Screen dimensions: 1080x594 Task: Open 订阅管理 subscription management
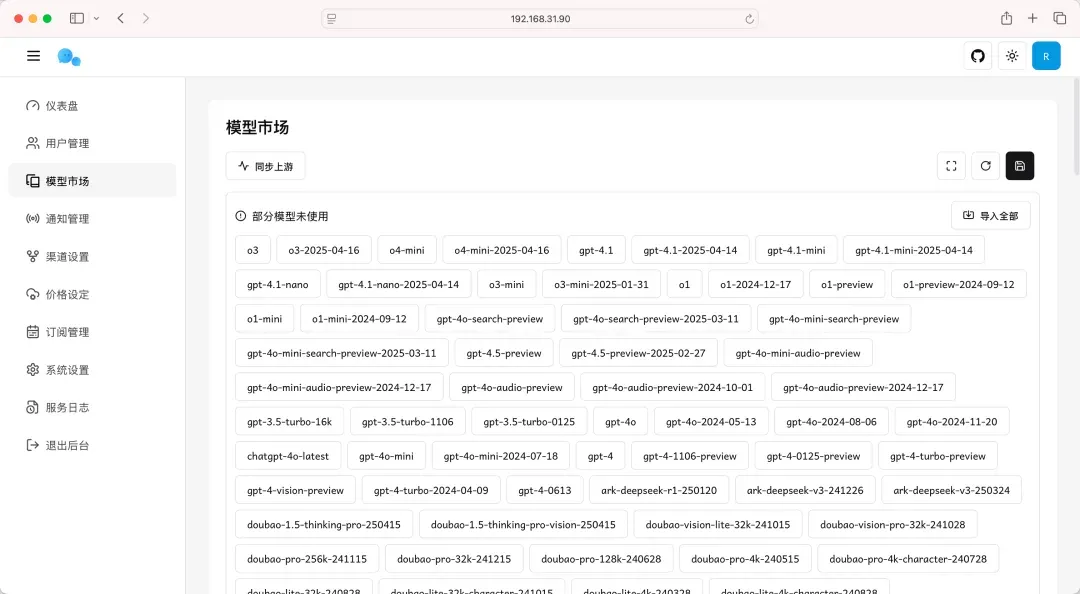point(92,331)
